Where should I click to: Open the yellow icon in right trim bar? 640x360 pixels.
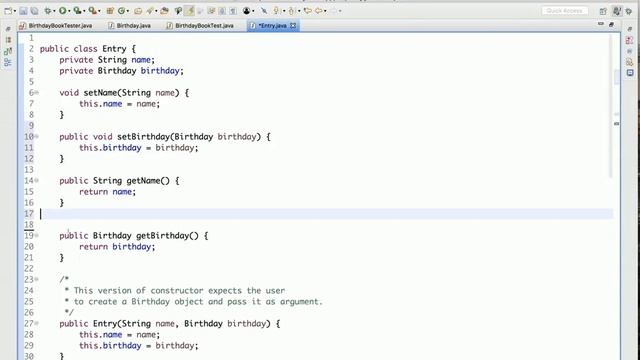[x=629, y=62]
